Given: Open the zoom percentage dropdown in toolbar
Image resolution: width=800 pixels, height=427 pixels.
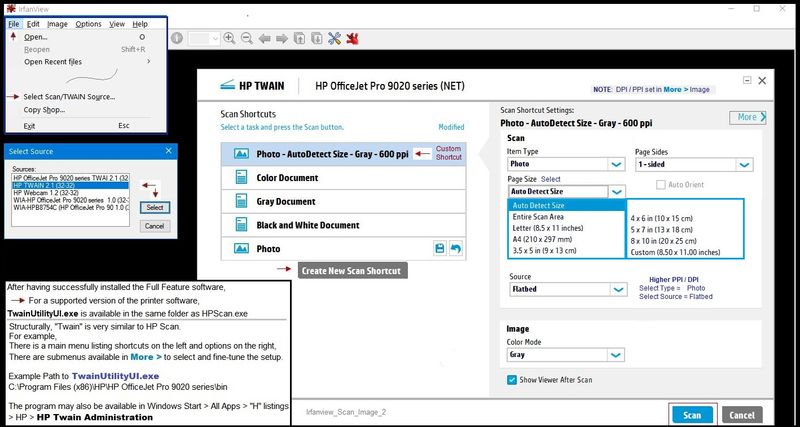Looking at the screenshot, I should (x=215, y=39).
